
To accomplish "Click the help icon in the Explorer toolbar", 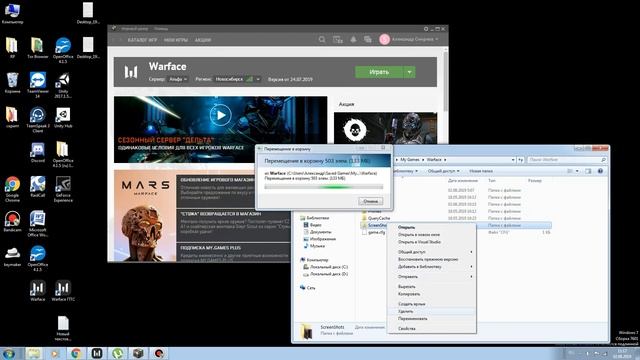I will click(x=600, y=171).
